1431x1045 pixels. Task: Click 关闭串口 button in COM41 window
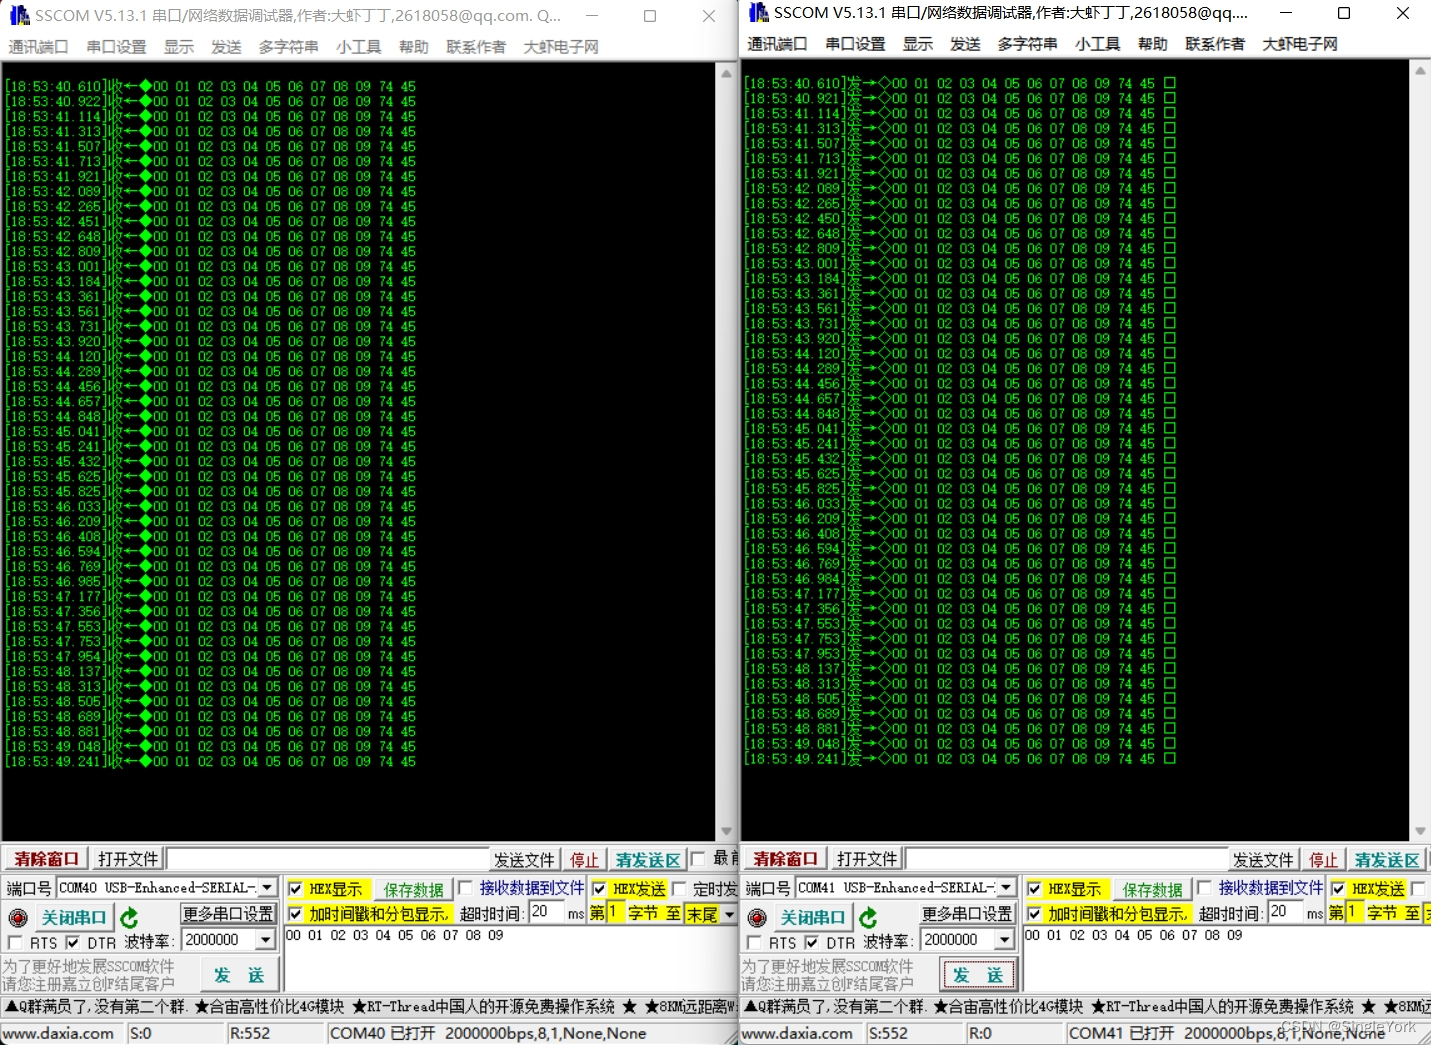[x=813, y=917]
